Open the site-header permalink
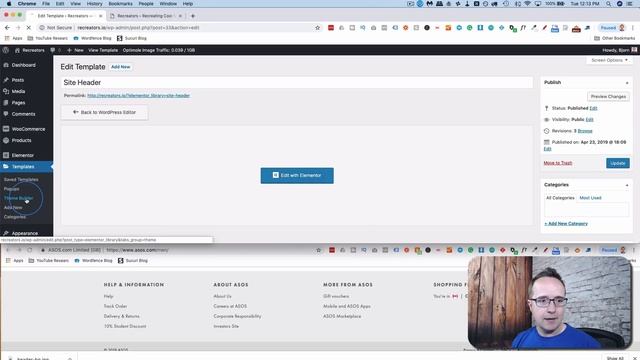The height and width of the screenshot is (360, 640). tap(138, 96)
